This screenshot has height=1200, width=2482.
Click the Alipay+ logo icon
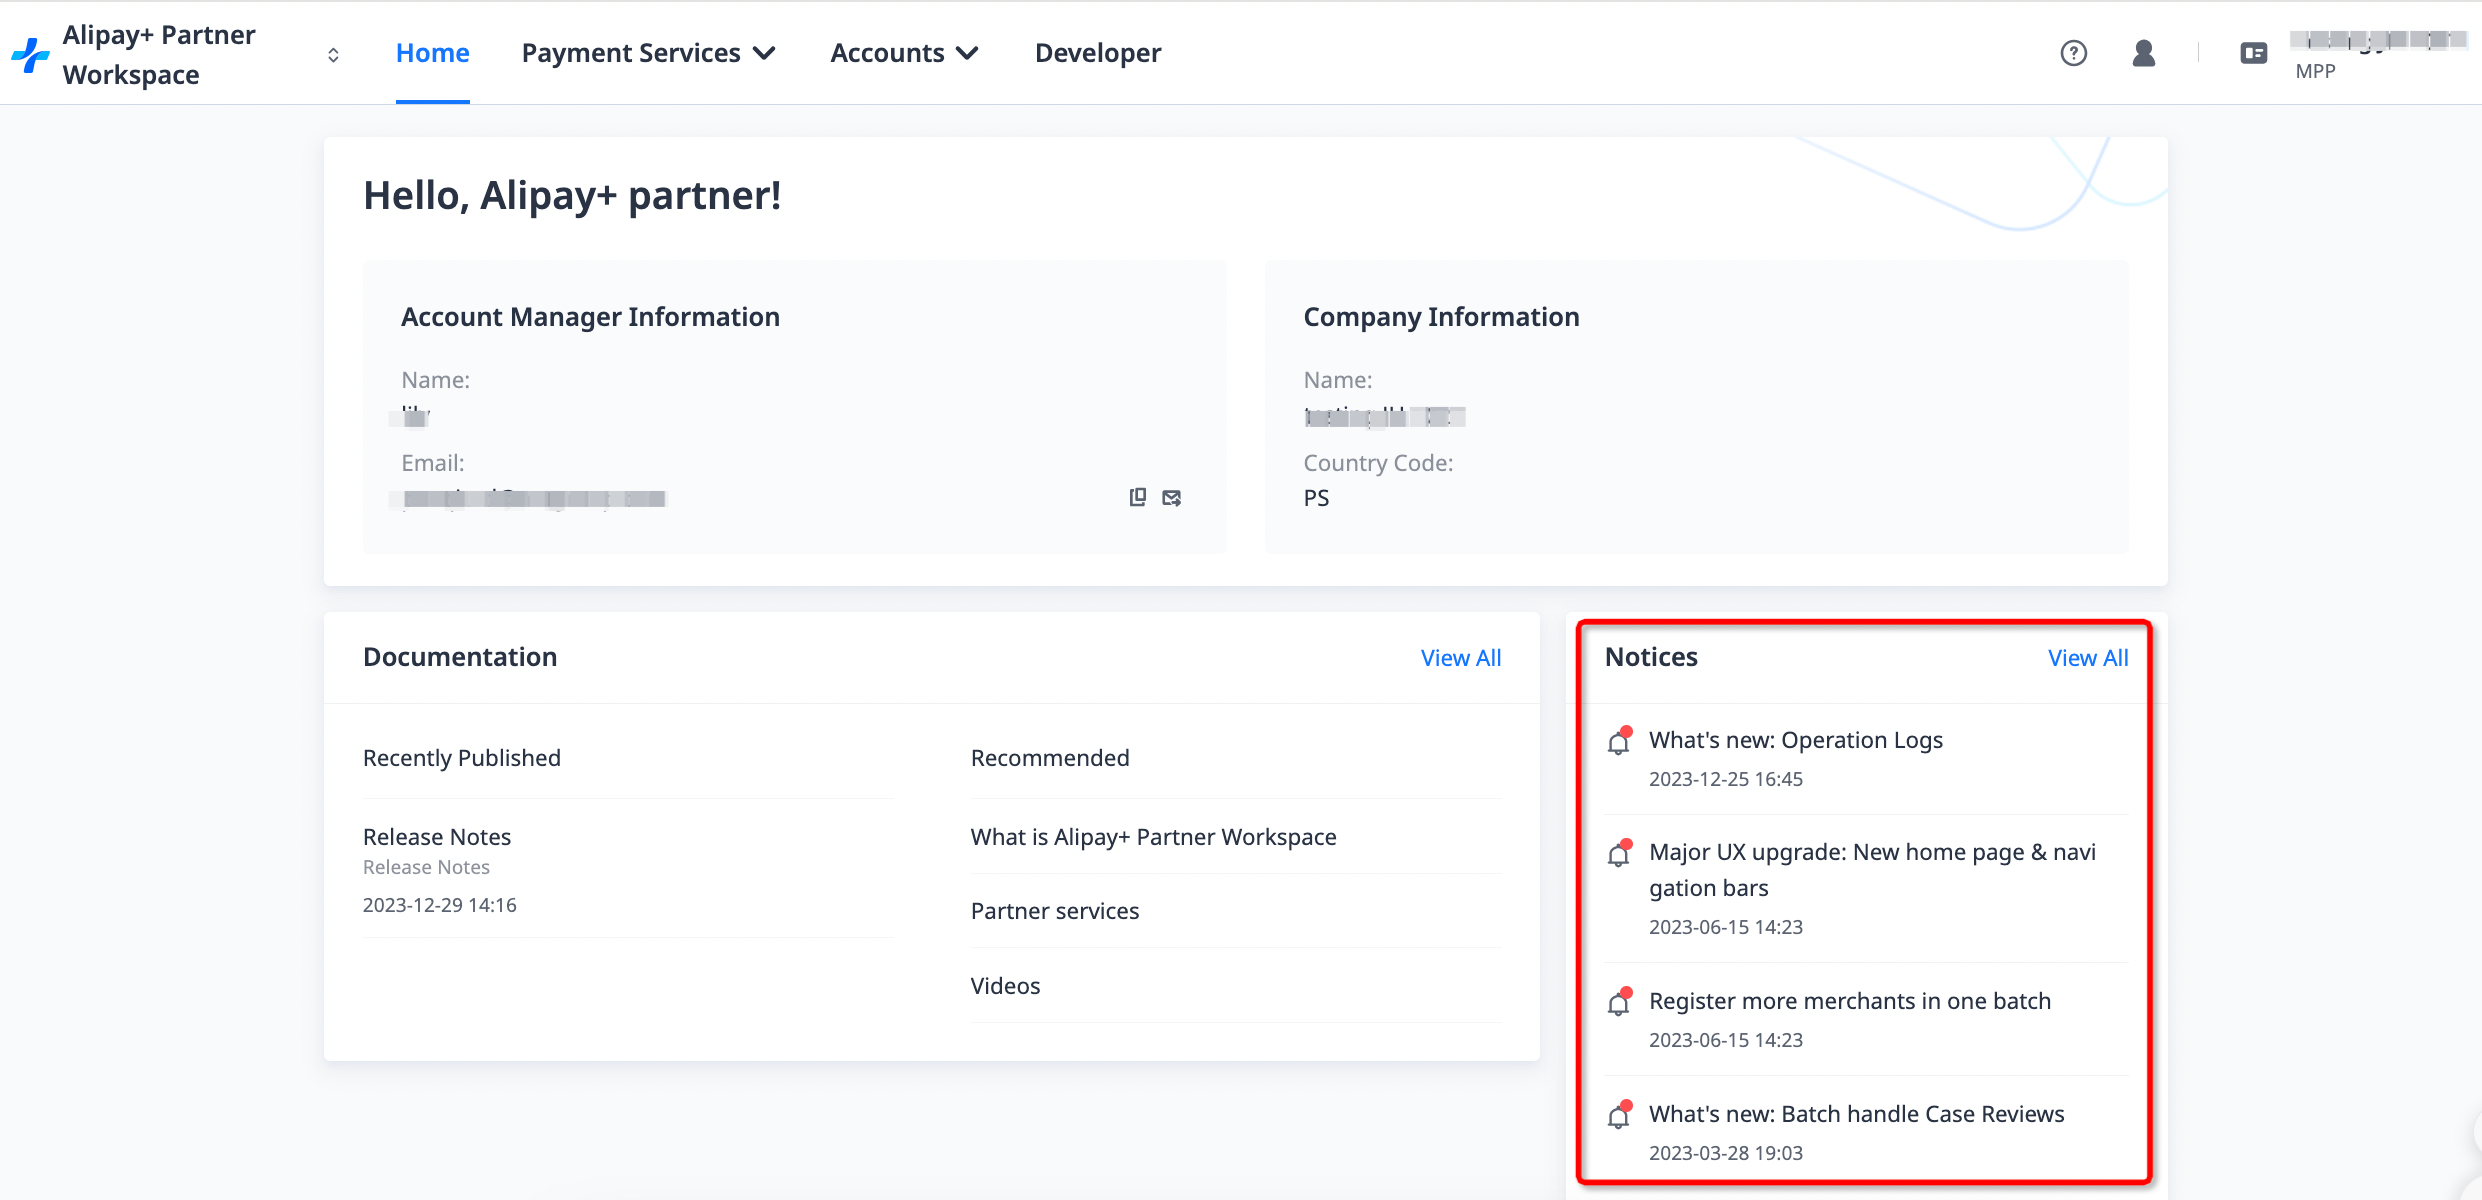click(x=30, y=54)
